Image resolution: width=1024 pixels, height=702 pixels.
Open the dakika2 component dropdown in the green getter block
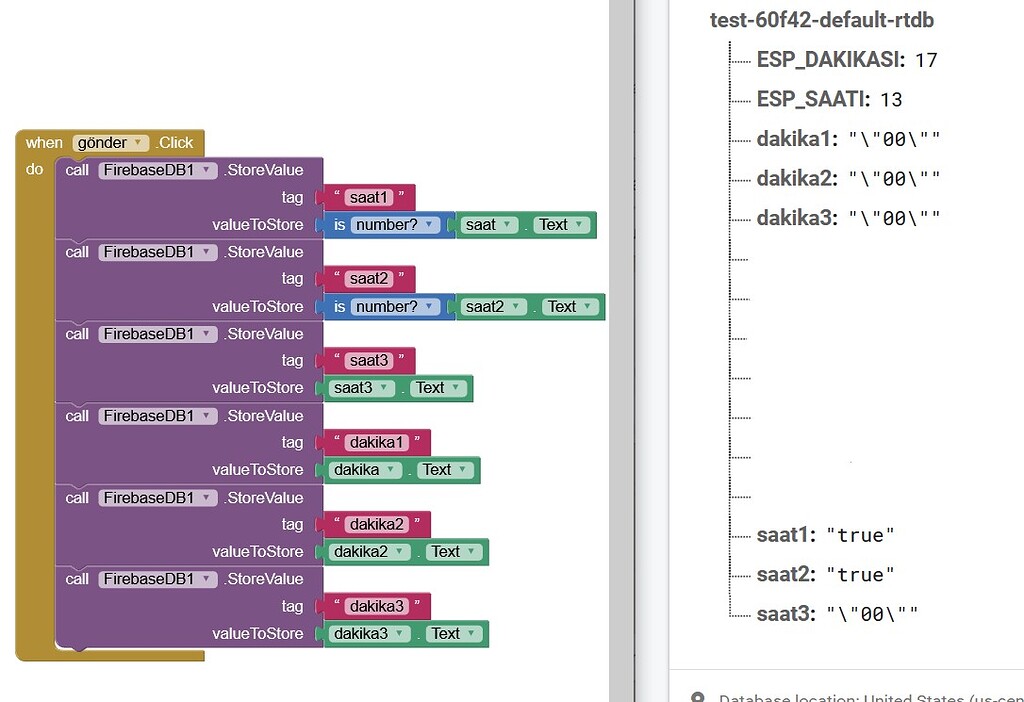tap(402, 552)
